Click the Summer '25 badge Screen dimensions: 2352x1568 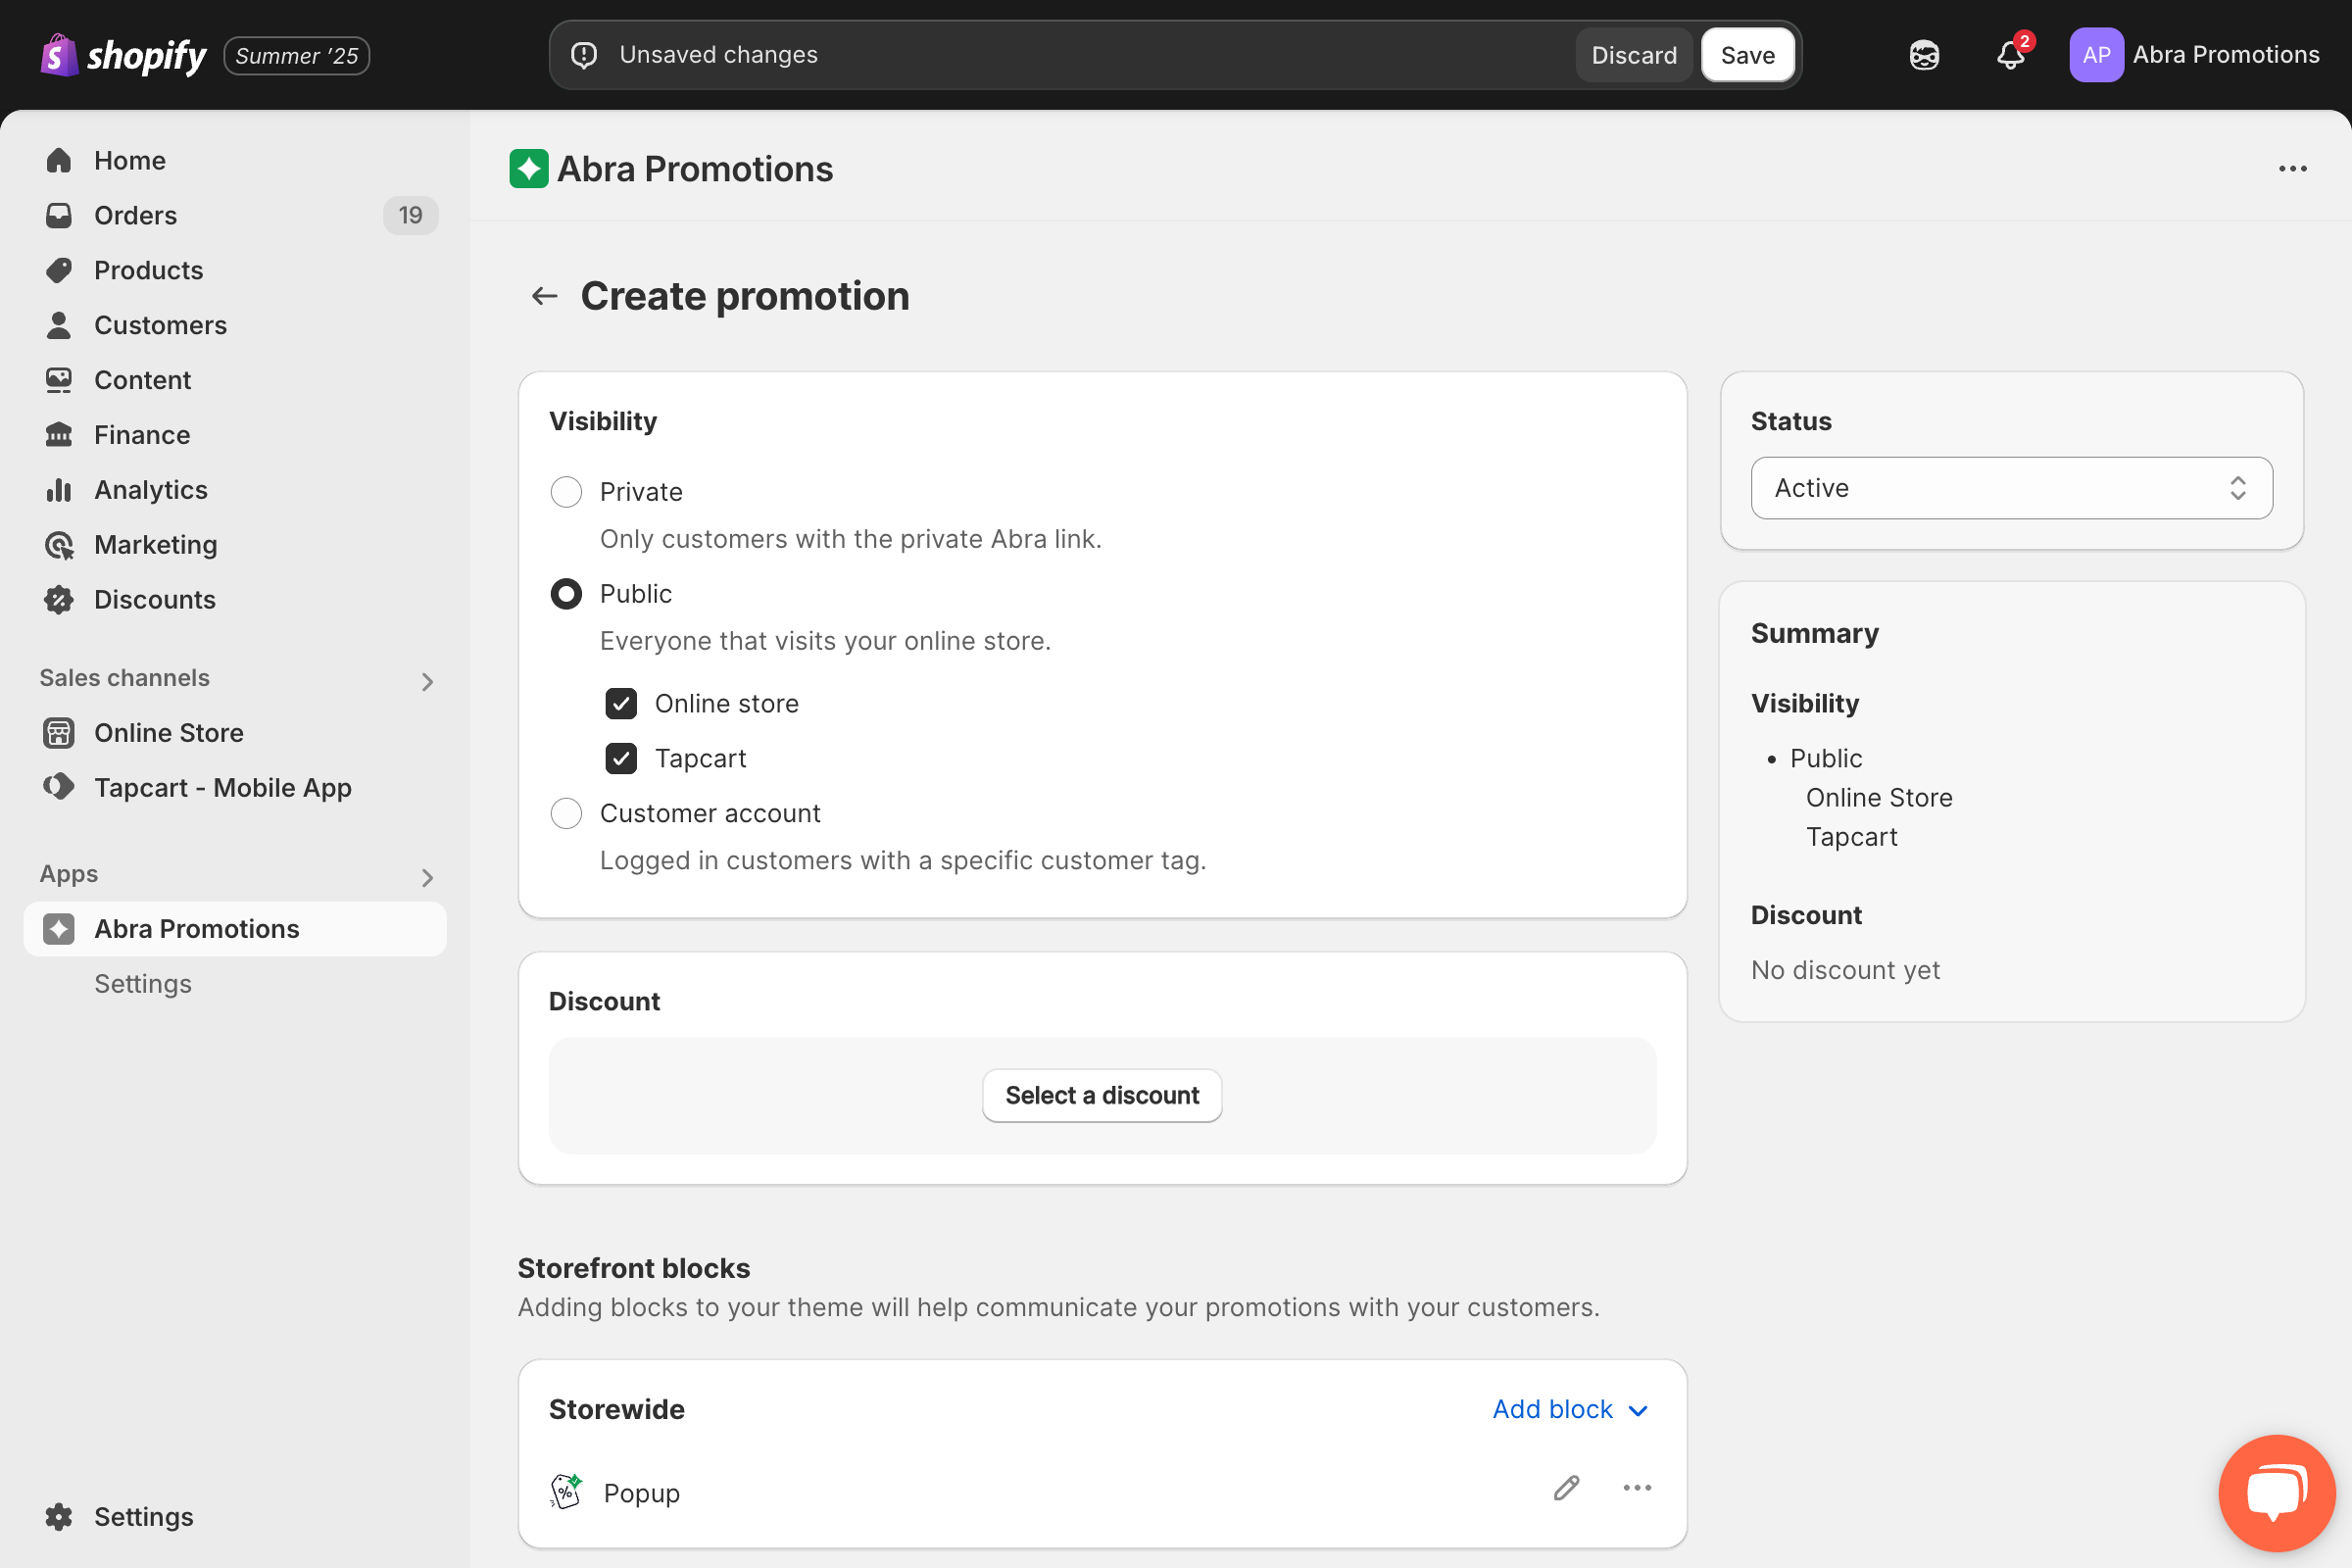[x=297, y=56]
